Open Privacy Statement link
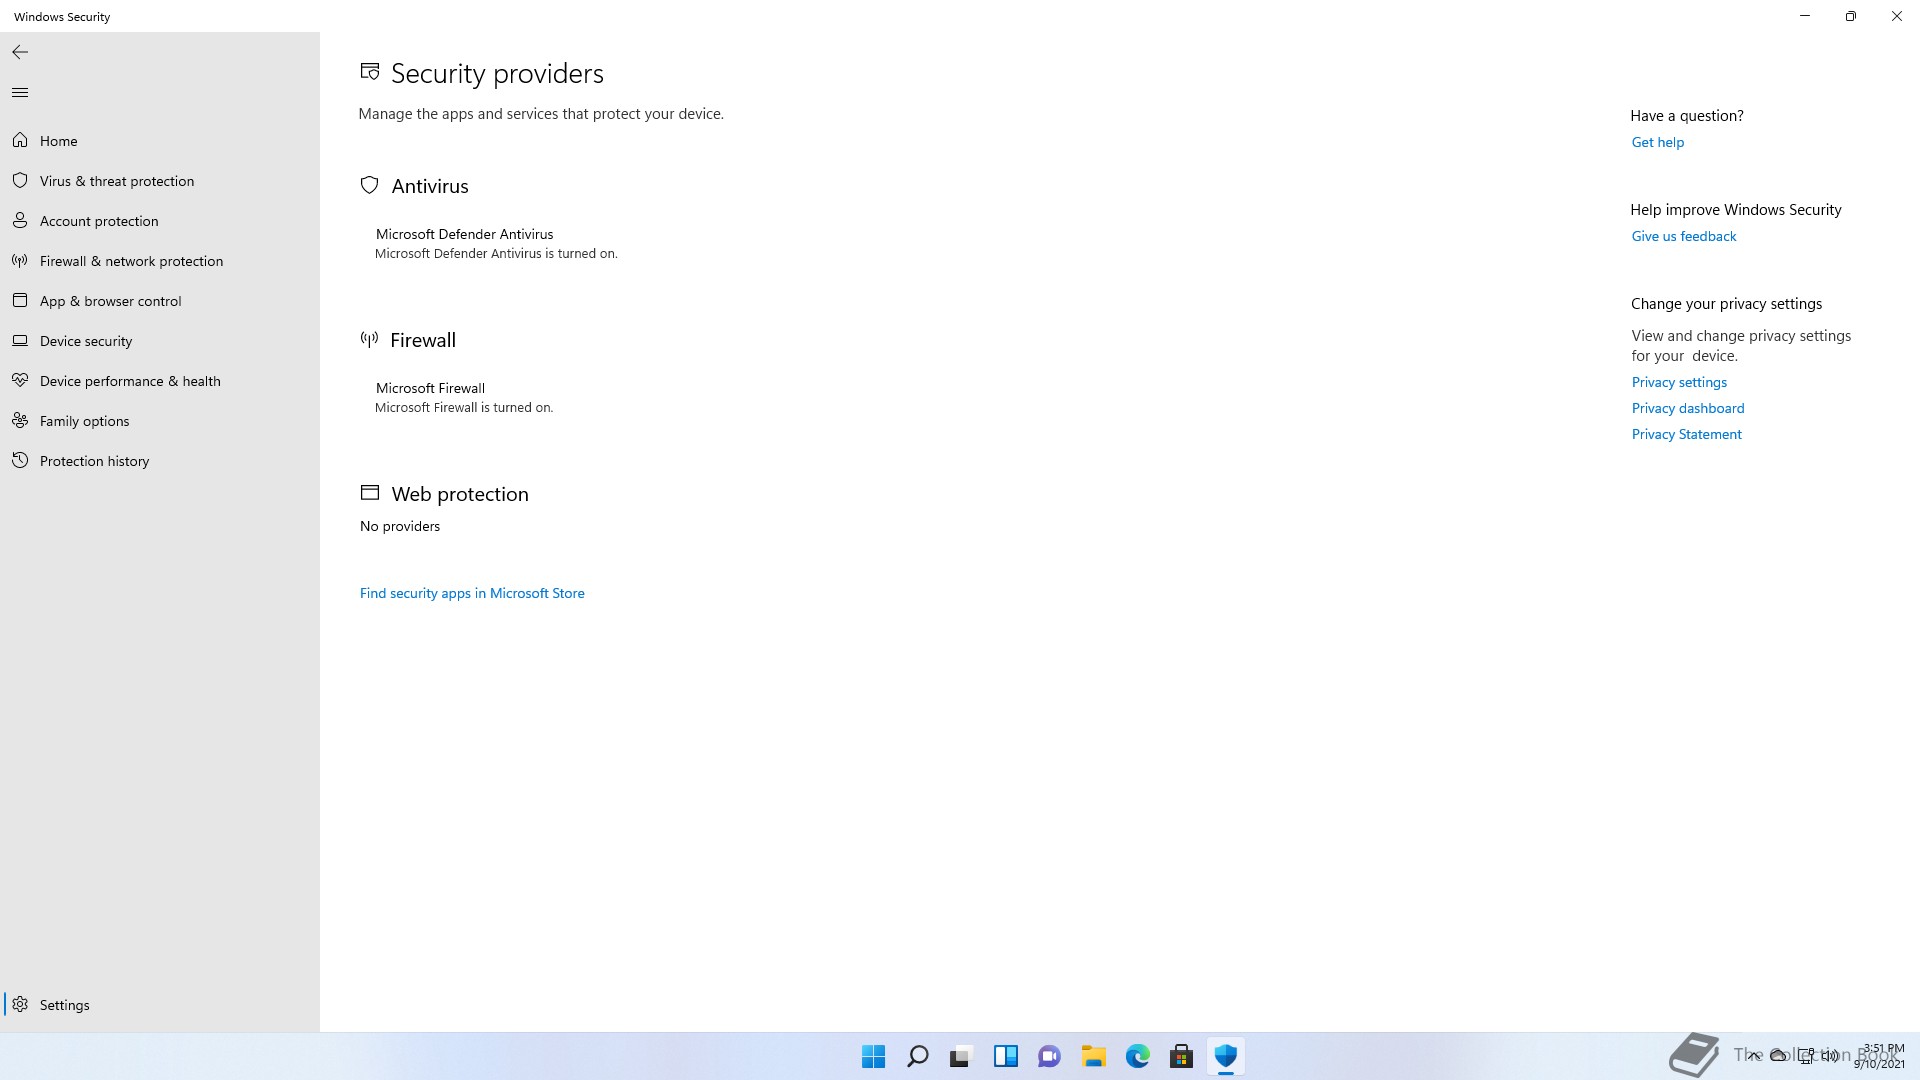 point(1686,434)
